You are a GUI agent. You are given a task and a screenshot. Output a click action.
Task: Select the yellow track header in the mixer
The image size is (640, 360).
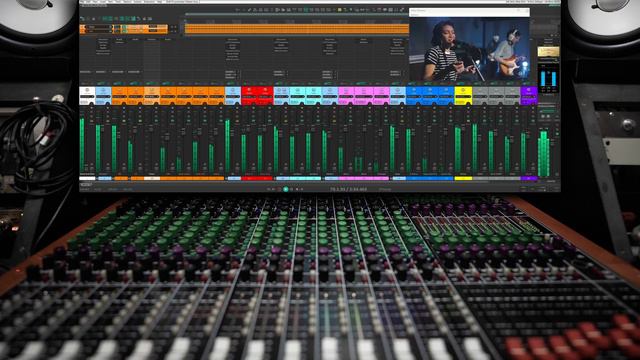coord(463,96)
